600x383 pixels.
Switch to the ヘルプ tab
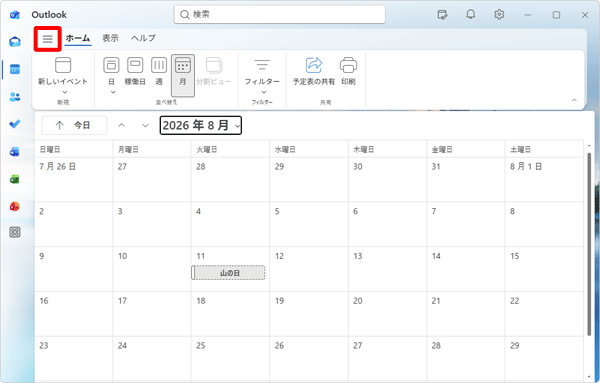pos(143,38)
